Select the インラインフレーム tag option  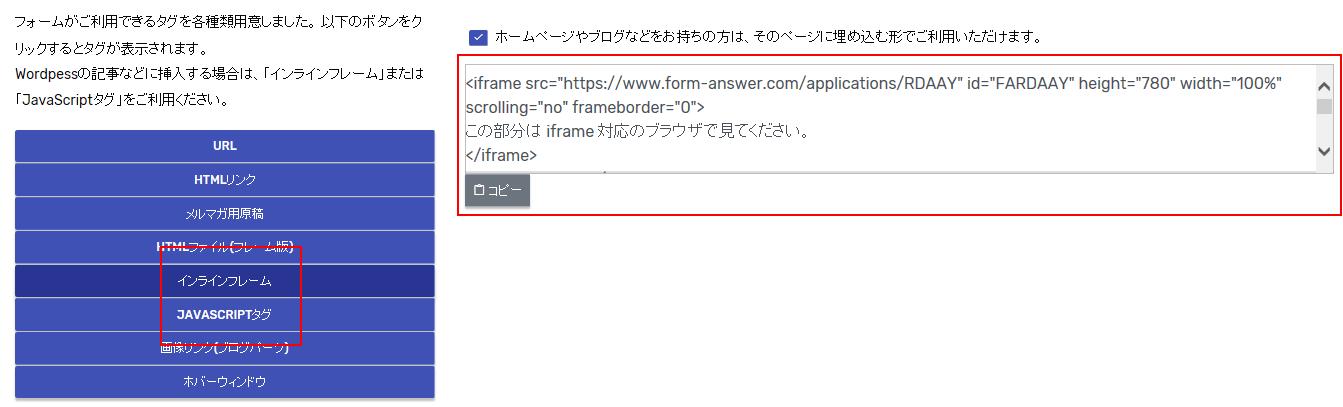[225, 281]
